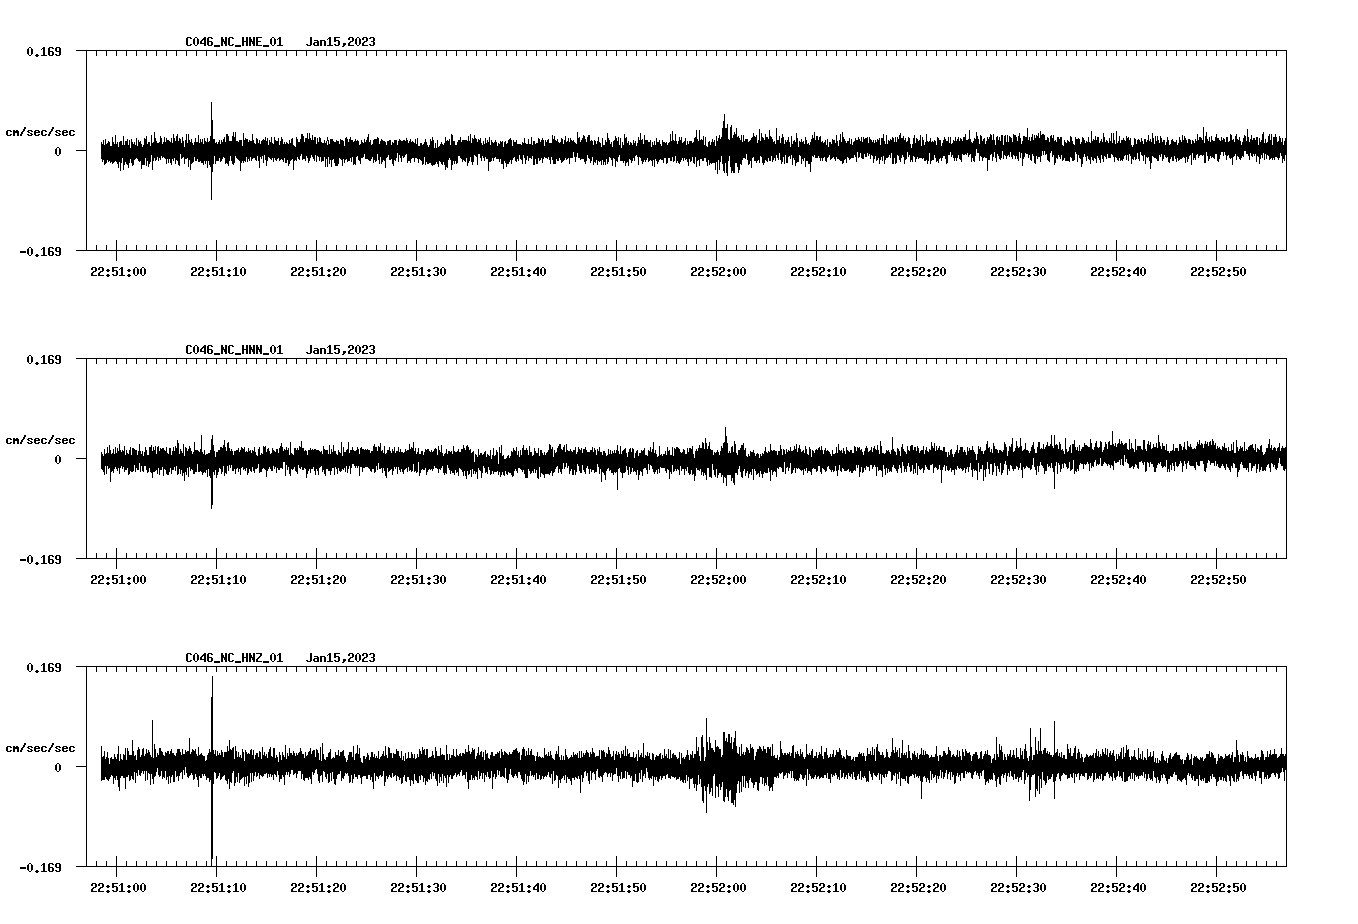
Task: Click the cm/sec/sec unit label on top plot
Action: pos(39,131)
